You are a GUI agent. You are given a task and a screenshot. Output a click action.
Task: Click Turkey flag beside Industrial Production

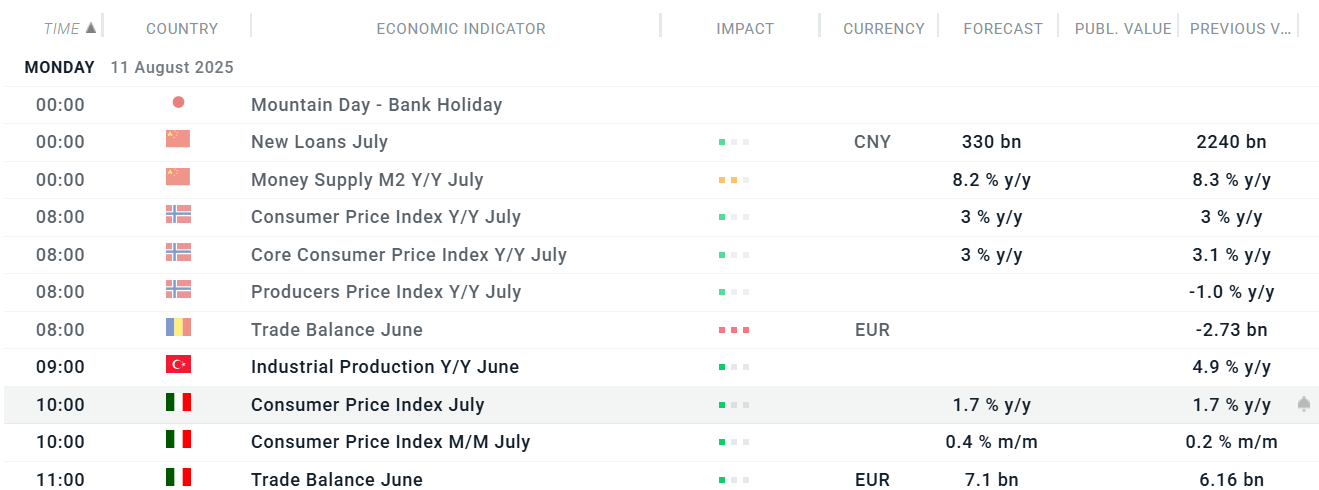tap(178, 365)
